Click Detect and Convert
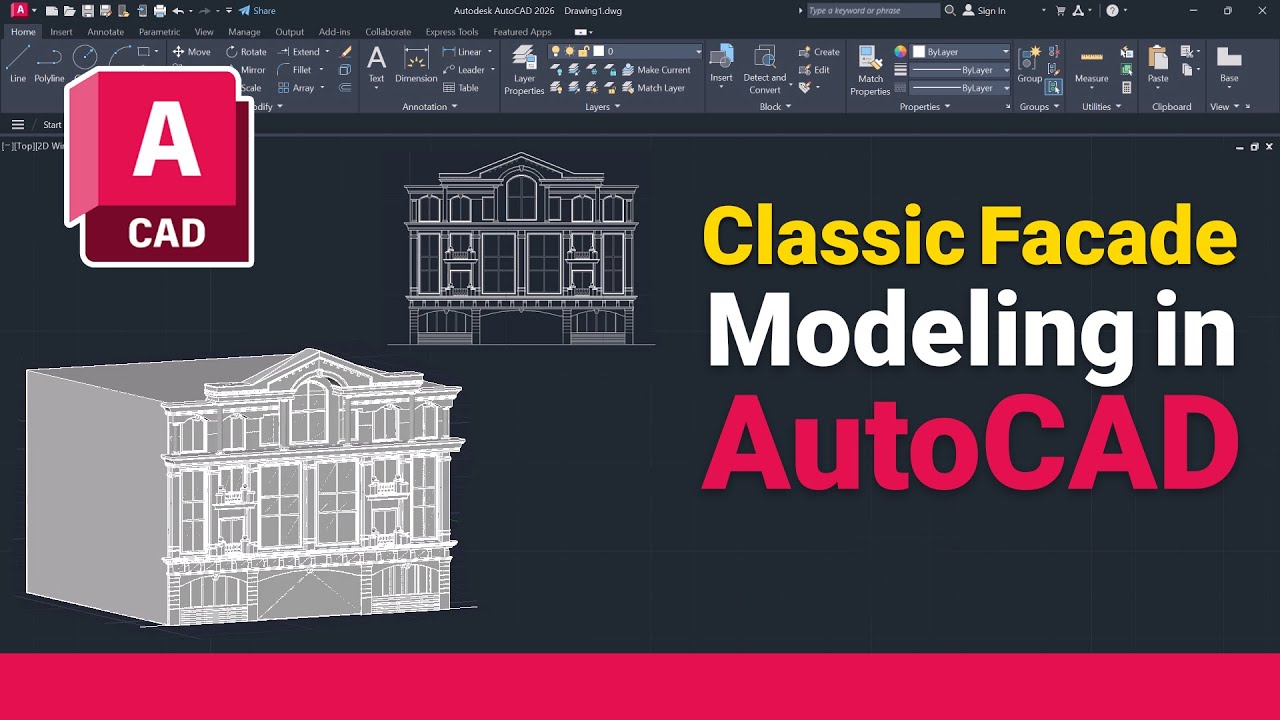Screen dimensions: 1280x720 point(765,70)
